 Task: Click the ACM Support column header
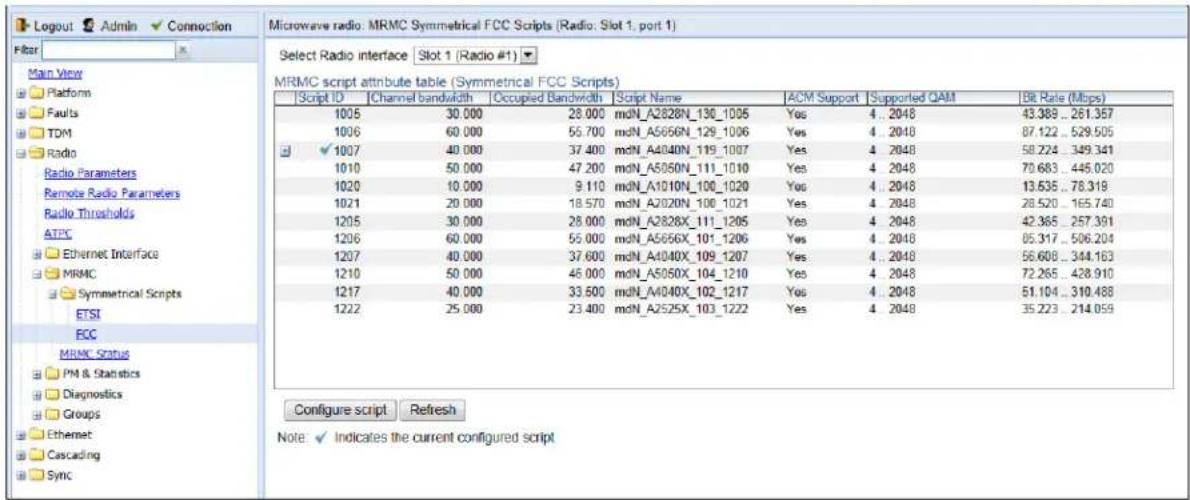(826, 99)
